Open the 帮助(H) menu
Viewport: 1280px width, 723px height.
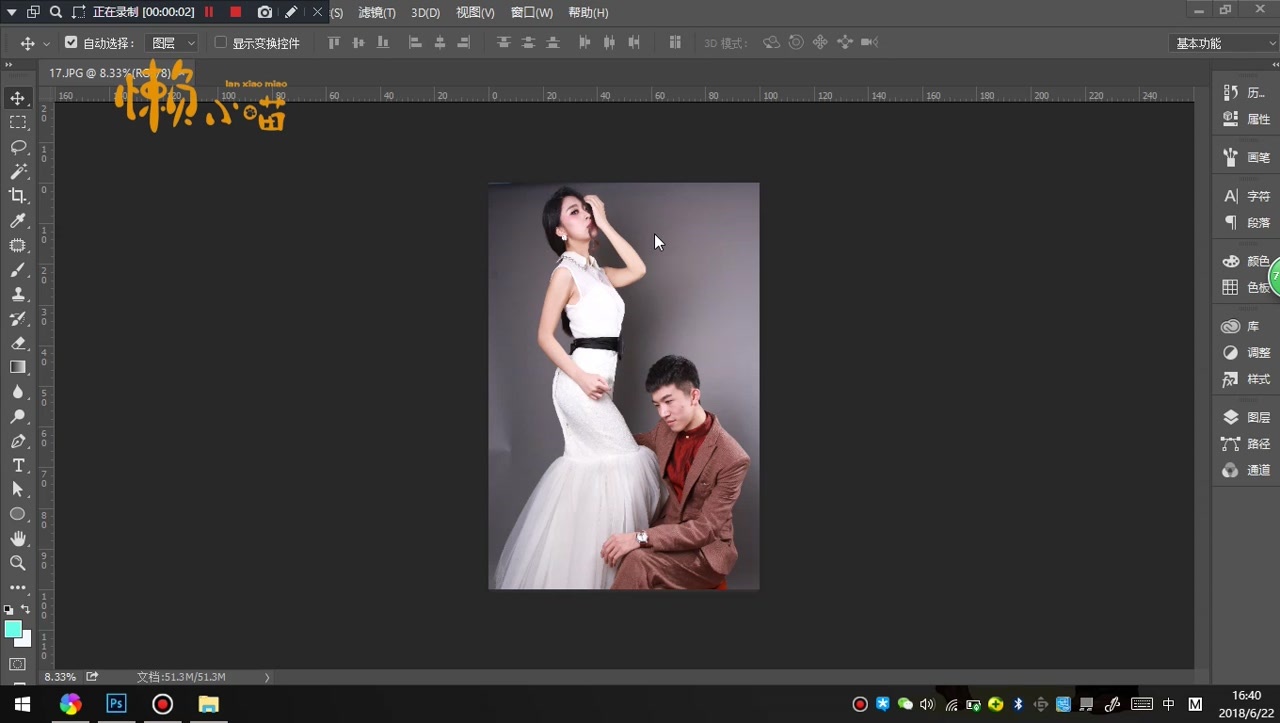click(x=588, y=13)
